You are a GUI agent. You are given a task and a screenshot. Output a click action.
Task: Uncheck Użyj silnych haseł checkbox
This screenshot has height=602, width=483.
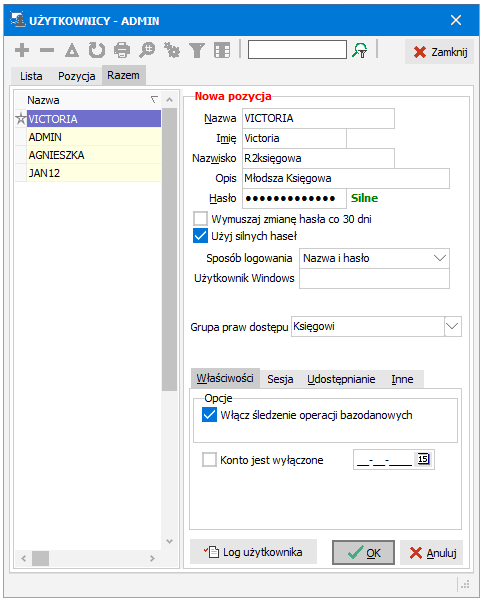tap(200, 236)
